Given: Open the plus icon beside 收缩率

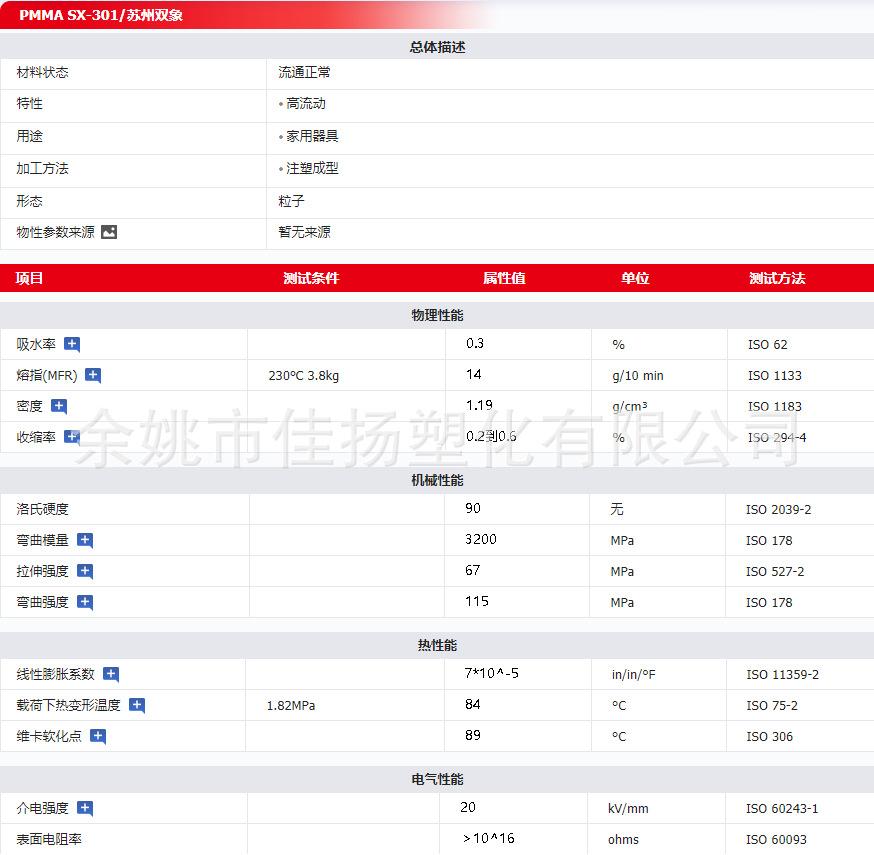Looking at the screenshot, I should coord(72,437).
